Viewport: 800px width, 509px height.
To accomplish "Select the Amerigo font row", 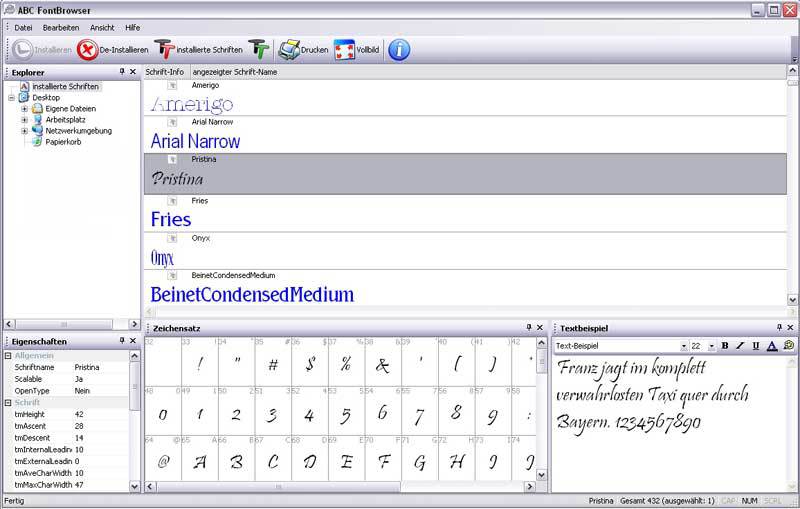I will [465, 98].
